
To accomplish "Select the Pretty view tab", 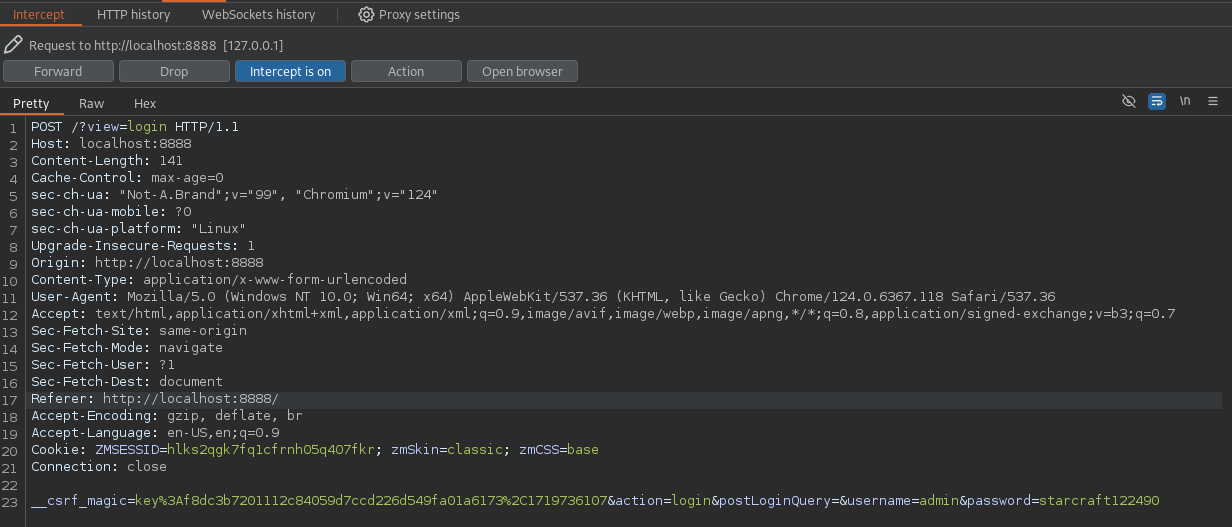I will tap(31, 104).
